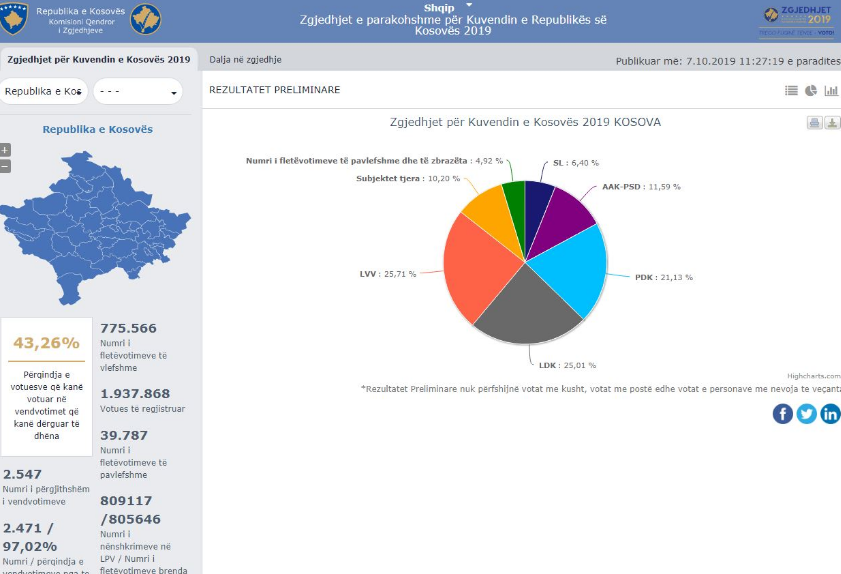Image resolution: width=841 pixels, height=574 pixels.
Task: Open the Republika e Kosovës region dropdown
Action: point(44,92)
